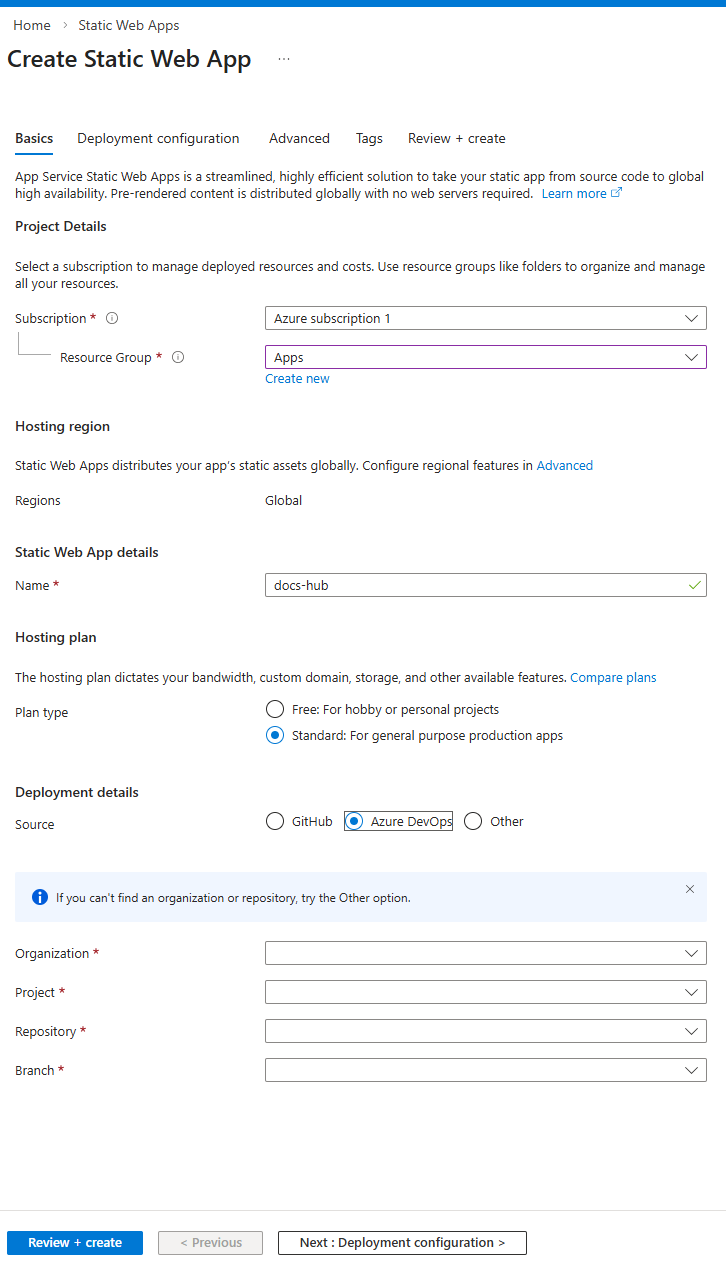Open the Organization dropdown
This screenshot has width=726, height=1274.
[485, 953]
